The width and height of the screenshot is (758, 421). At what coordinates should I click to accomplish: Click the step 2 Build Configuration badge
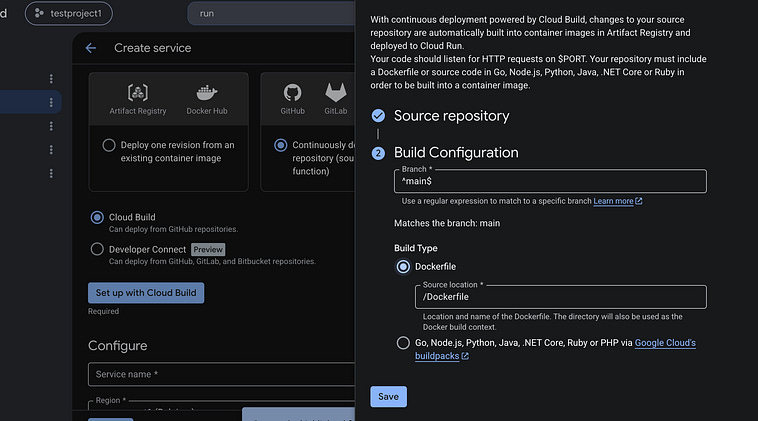(x=378, y=153)
